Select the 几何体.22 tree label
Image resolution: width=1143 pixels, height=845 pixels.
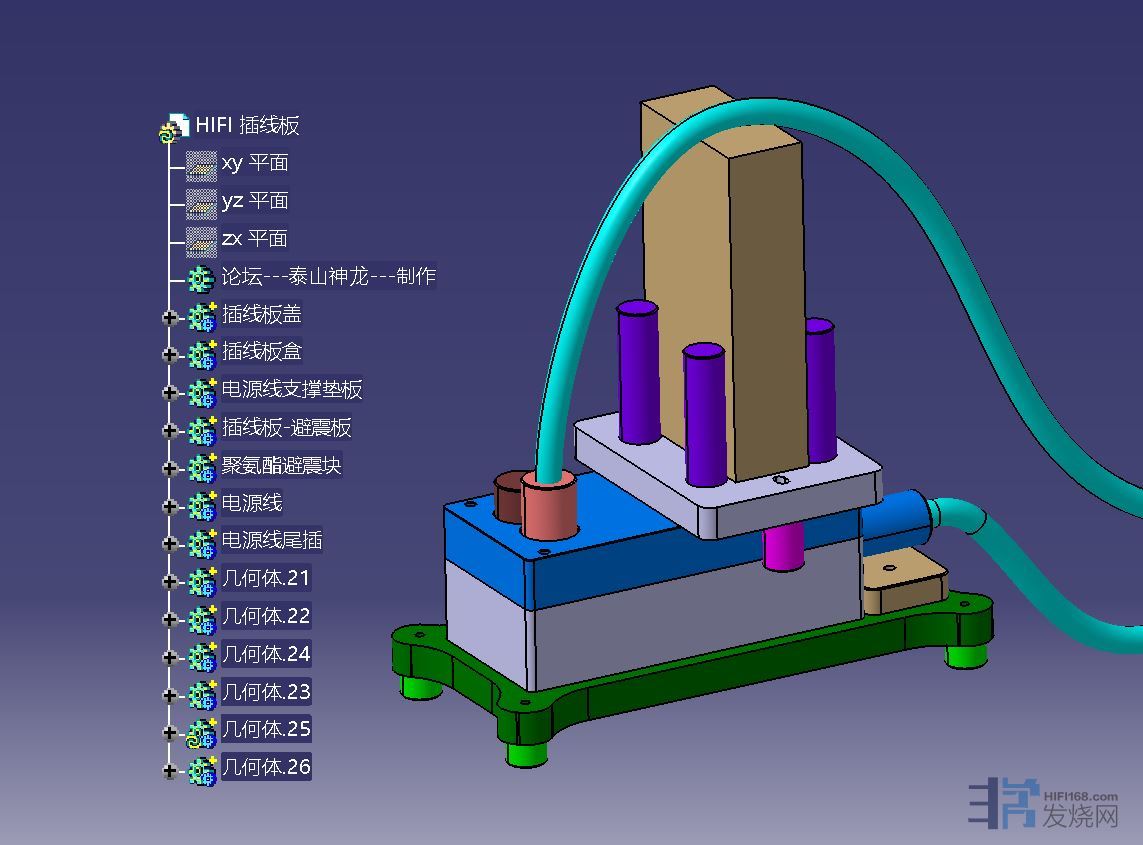tap(266, 616)
